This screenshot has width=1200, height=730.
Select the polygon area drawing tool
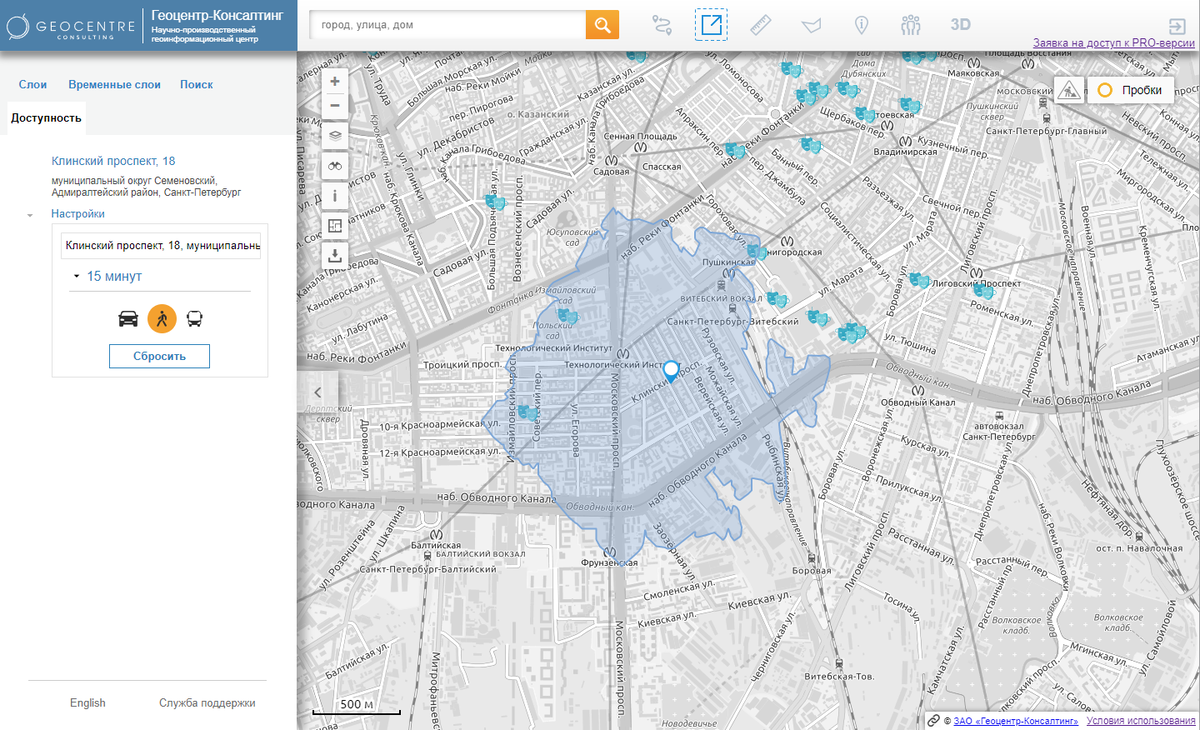(811, 25)
